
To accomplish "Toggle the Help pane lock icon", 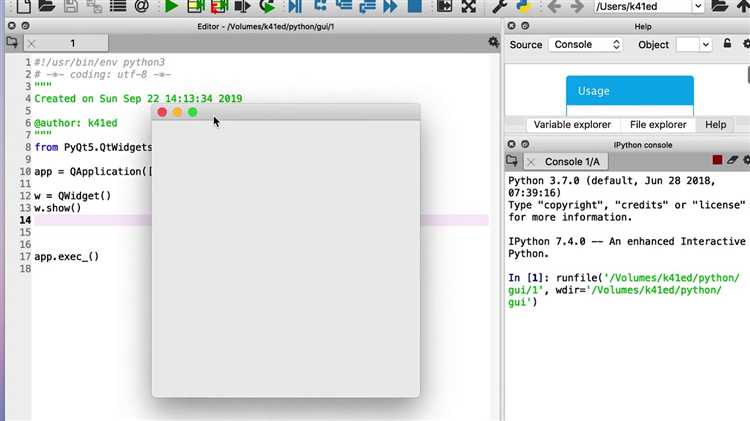I will [x=727, y=45].
